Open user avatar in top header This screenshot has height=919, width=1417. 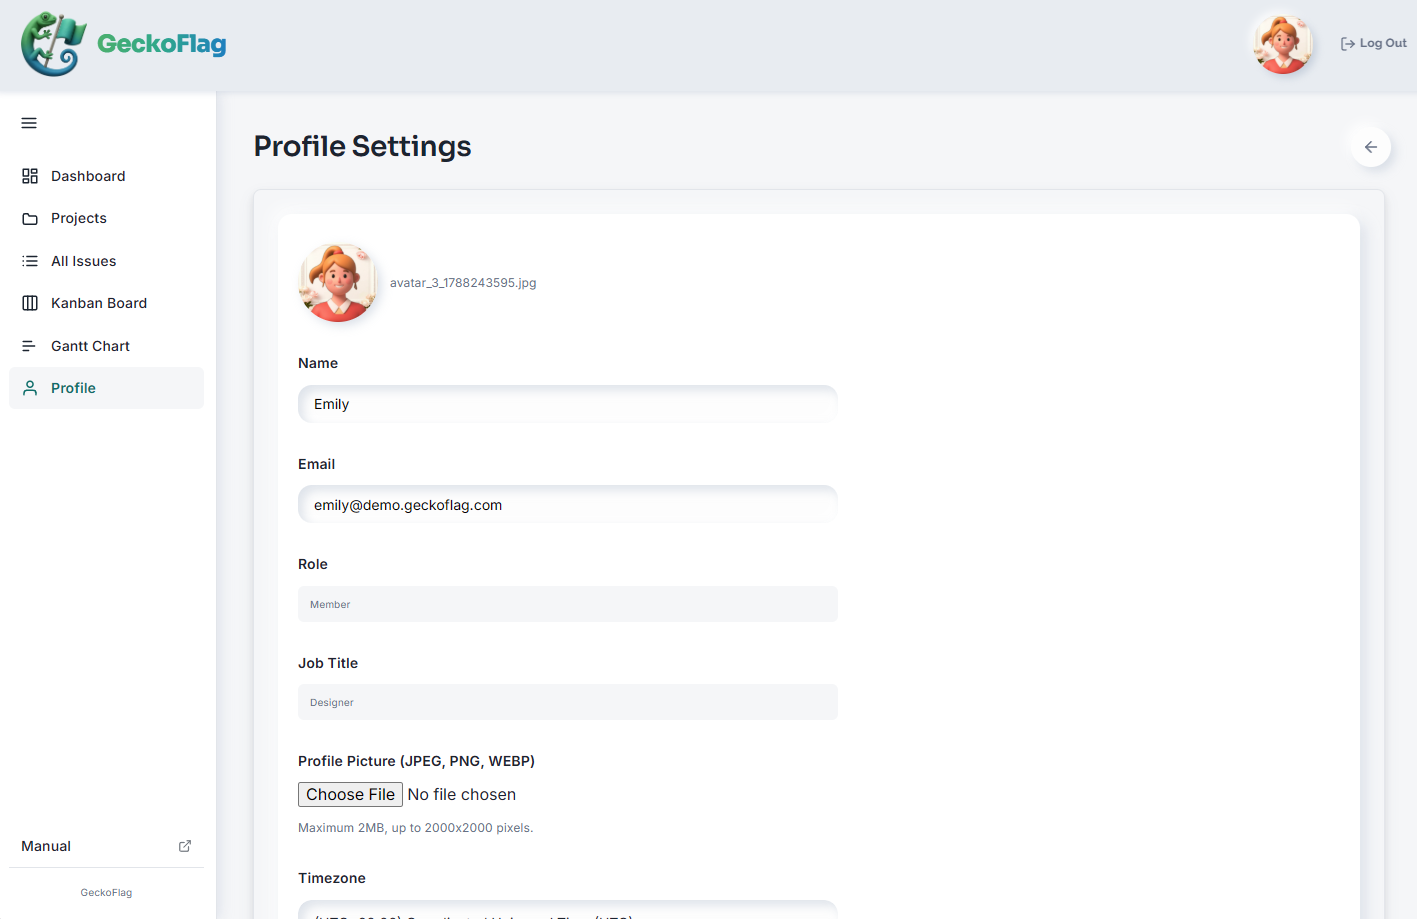coord(1283,44)
